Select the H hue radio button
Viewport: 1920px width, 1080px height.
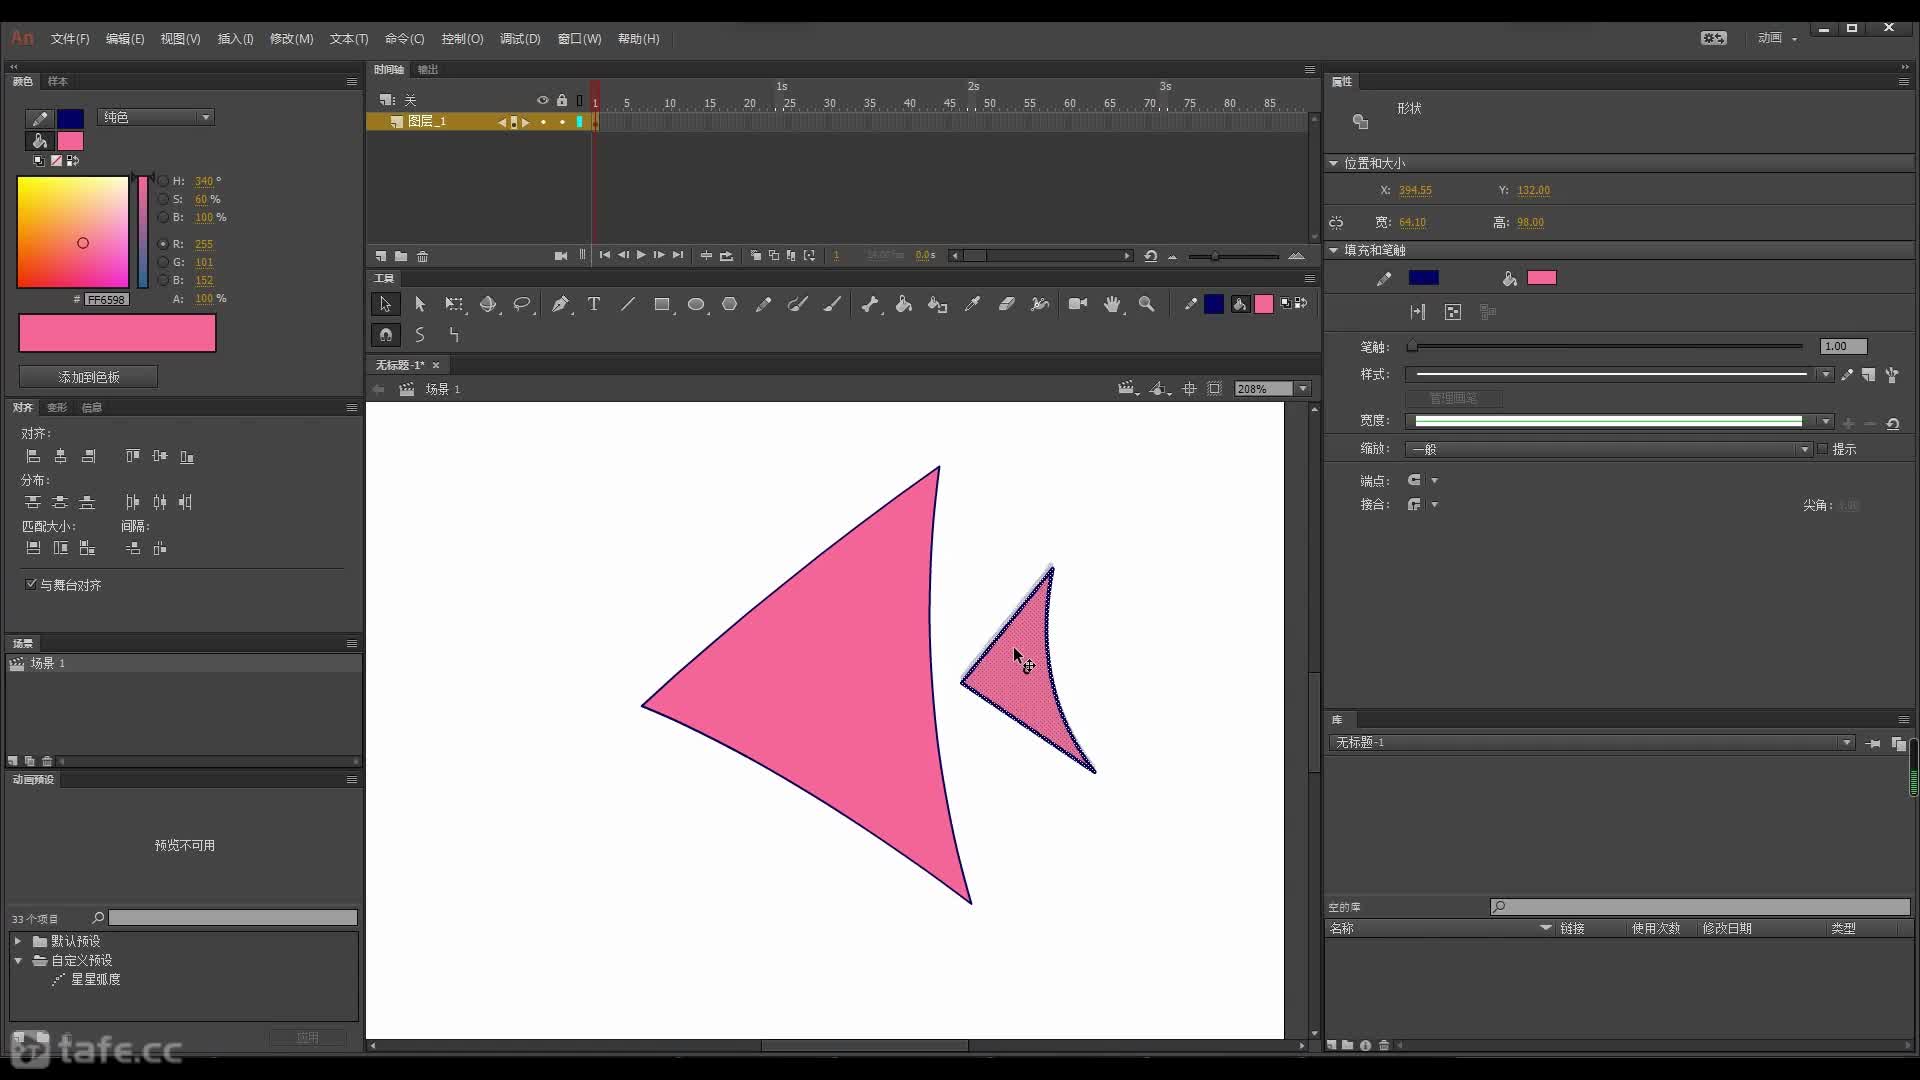pyautogui.click(x=163, y=181)
